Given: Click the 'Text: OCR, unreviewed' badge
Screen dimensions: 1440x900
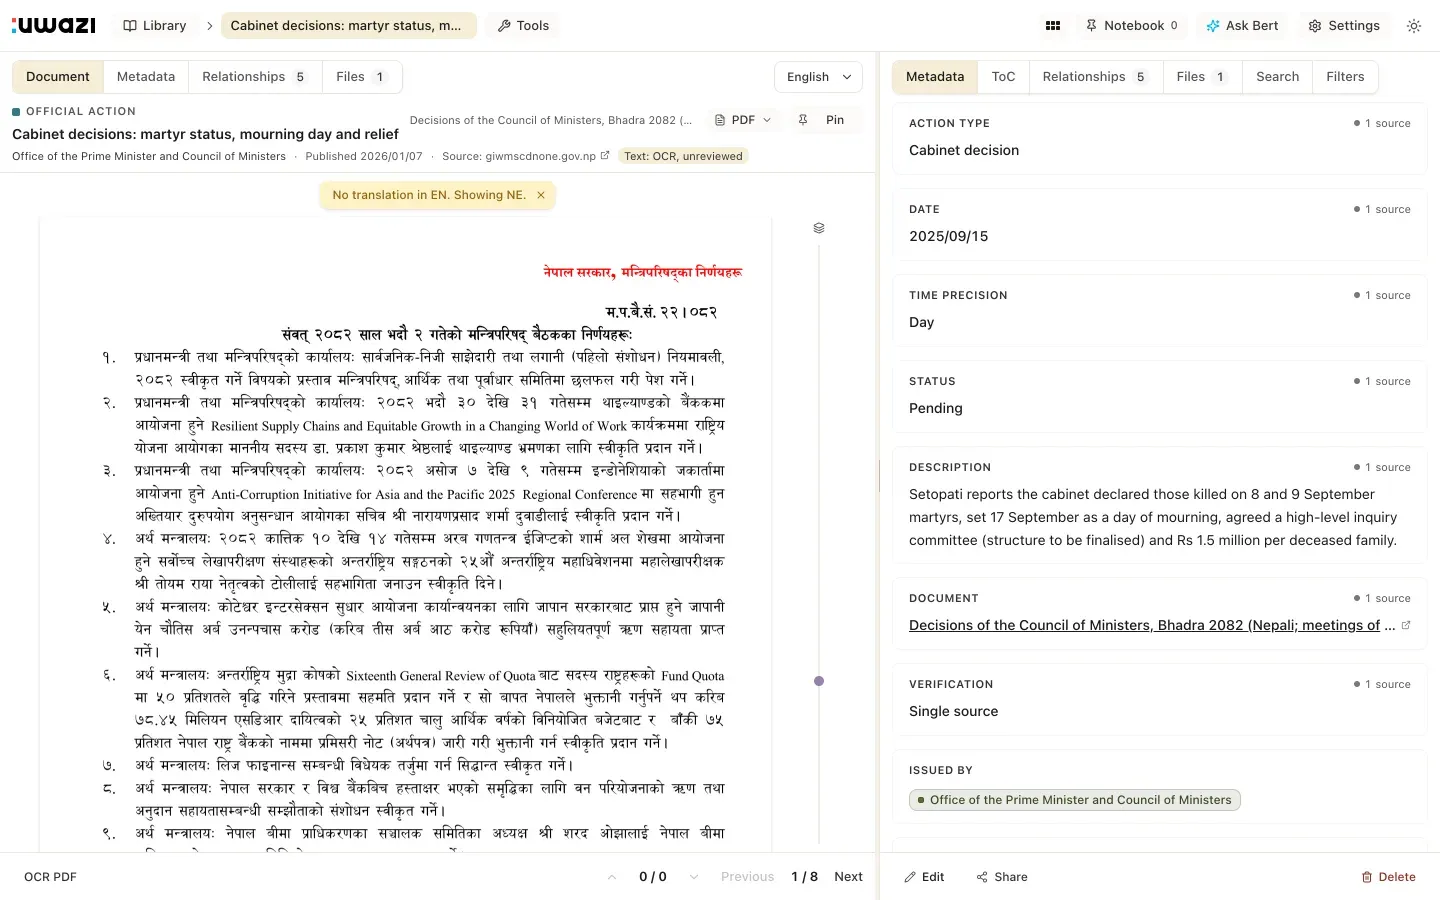Looking at the screenshot, I should coord(684,156).
